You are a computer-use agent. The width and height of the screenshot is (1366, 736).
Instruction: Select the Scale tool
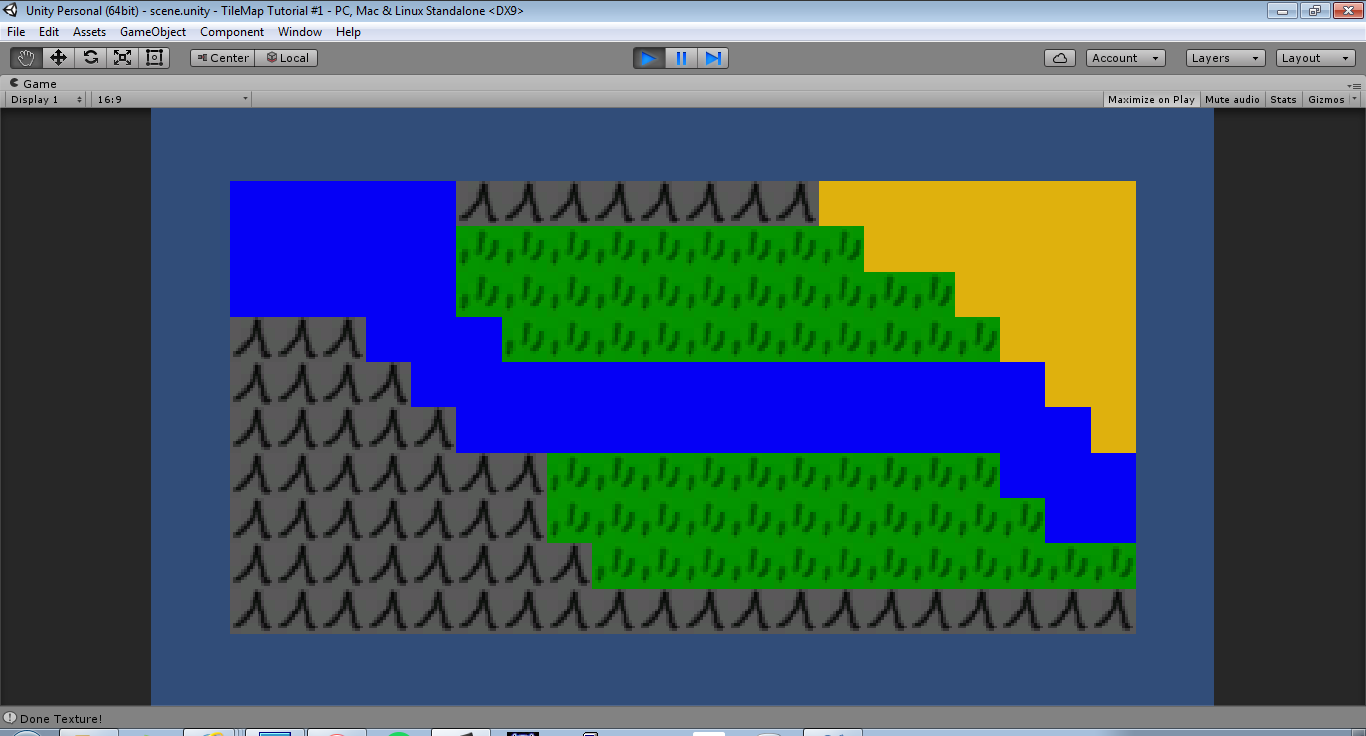pos(122,58)
